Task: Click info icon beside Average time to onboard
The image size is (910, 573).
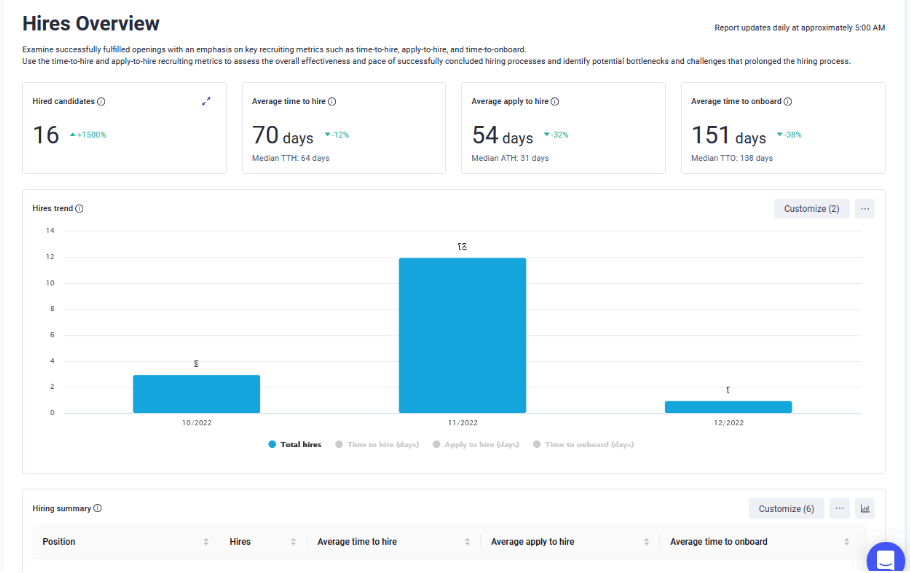Action: pos(788,102)
